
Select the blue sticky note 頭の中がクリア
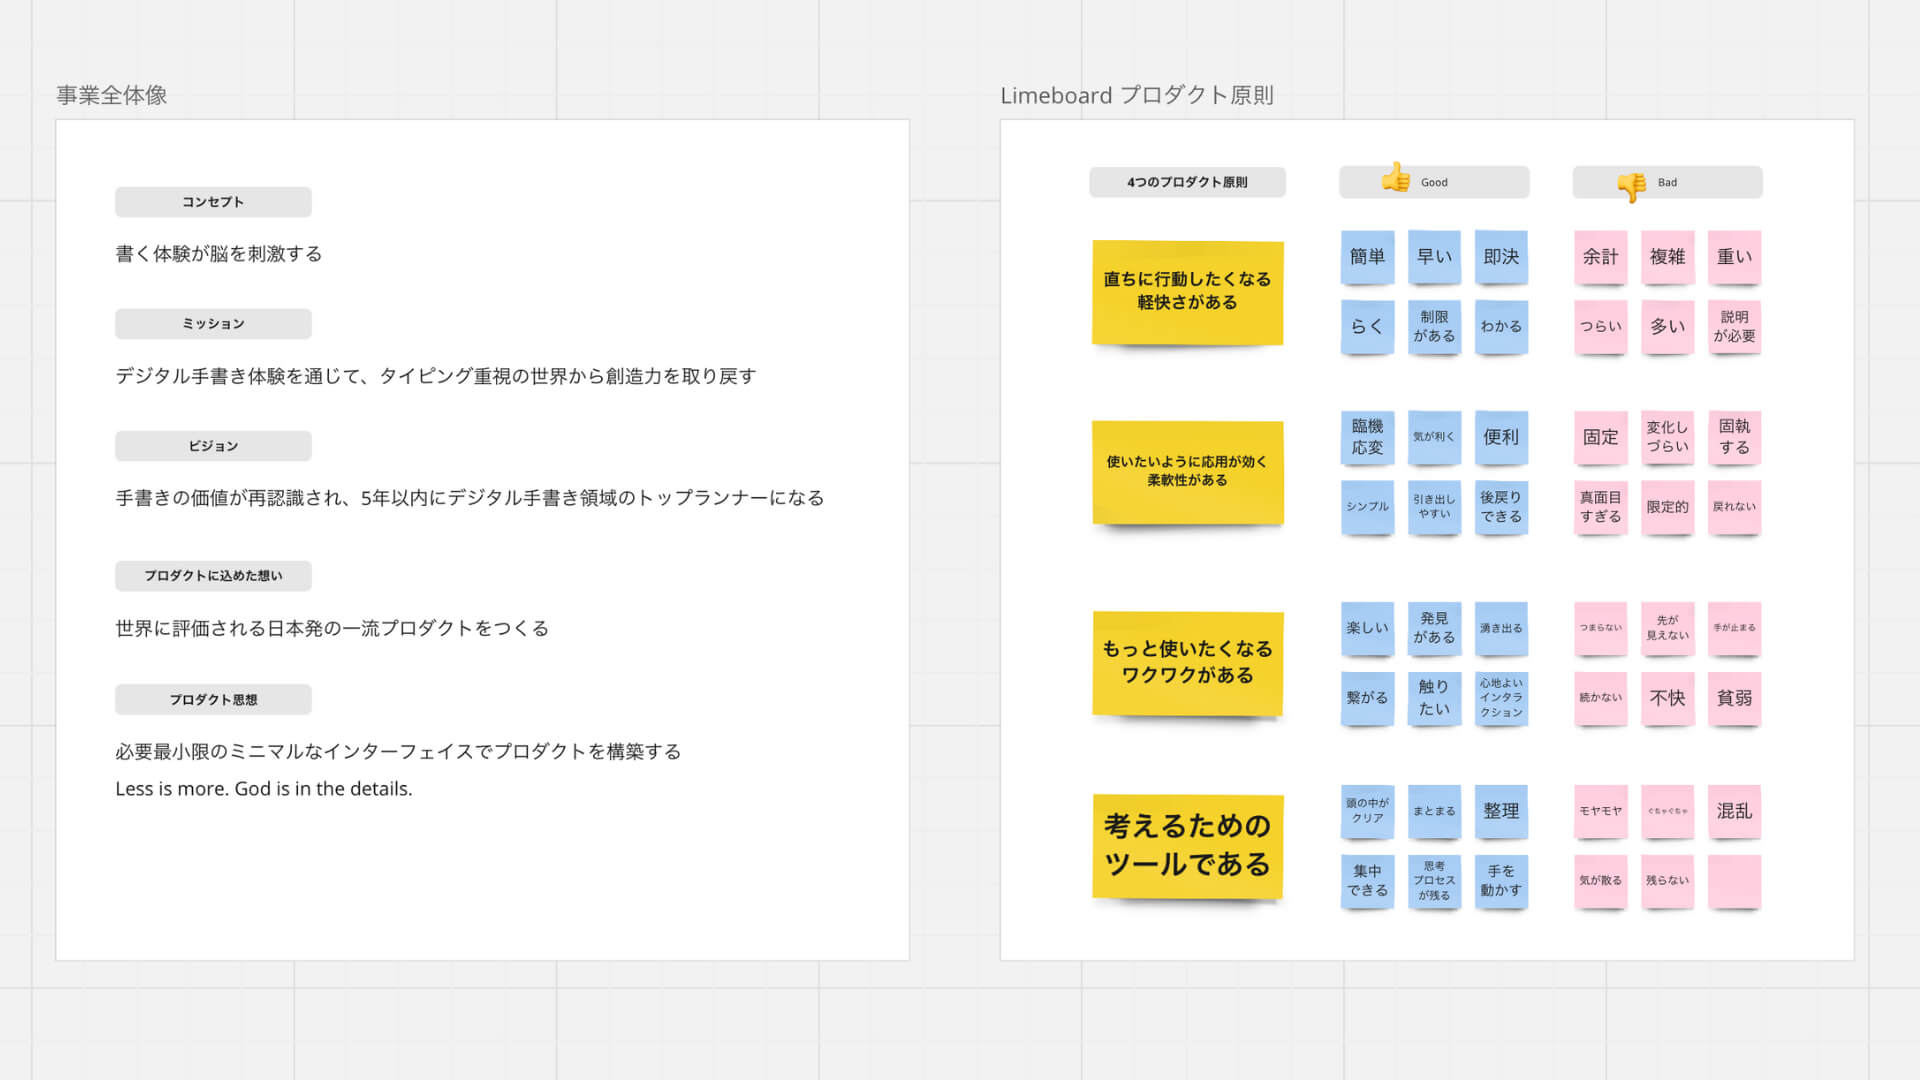1367,811
